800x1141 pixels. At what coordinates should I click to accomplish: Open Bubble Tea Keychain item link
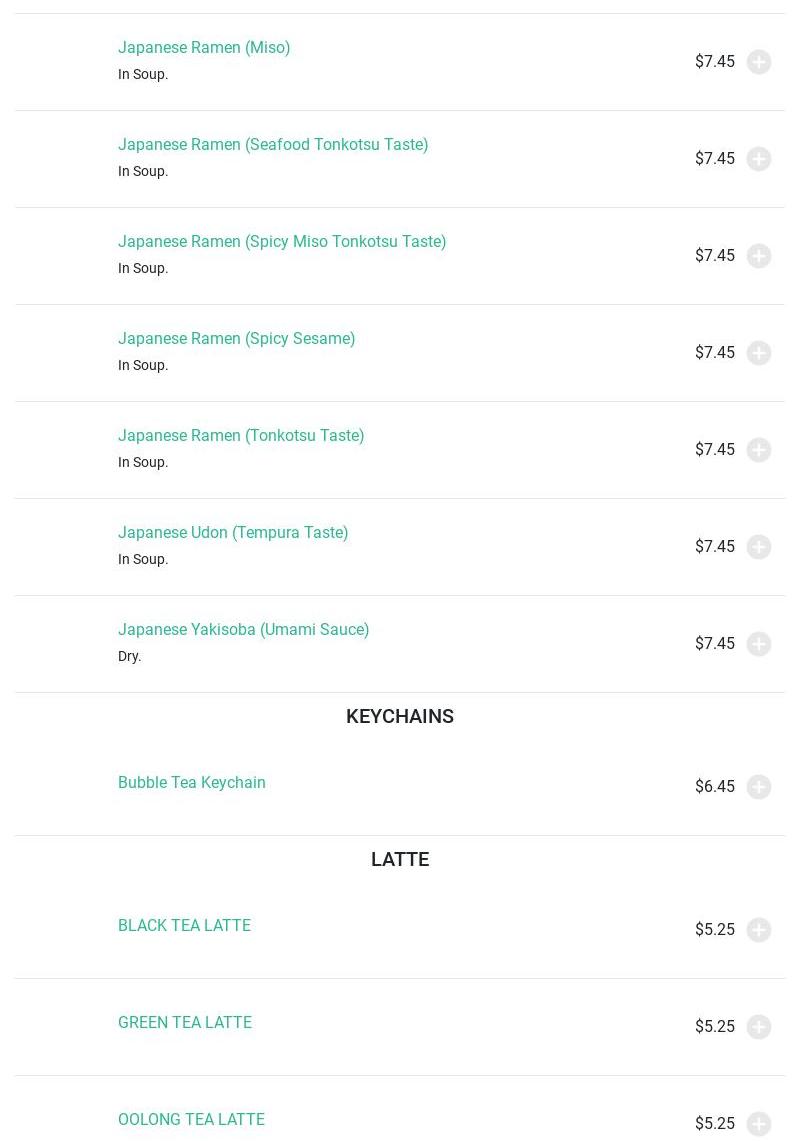pyautogui.click(x=191, y=782)
